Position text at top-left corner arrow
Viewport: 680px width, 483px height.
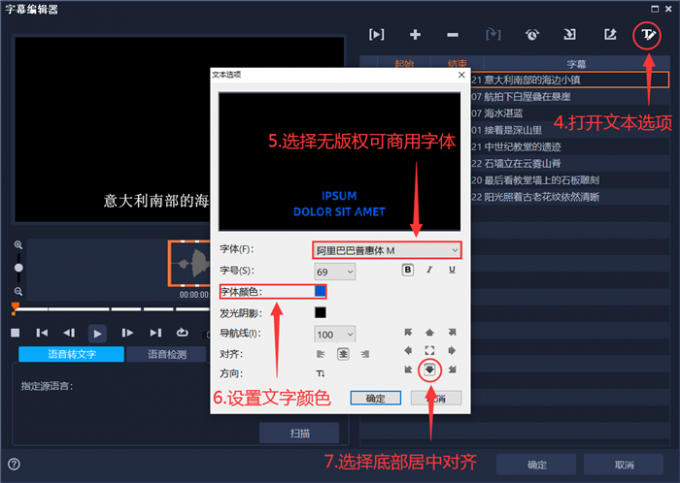coord(408,332)
